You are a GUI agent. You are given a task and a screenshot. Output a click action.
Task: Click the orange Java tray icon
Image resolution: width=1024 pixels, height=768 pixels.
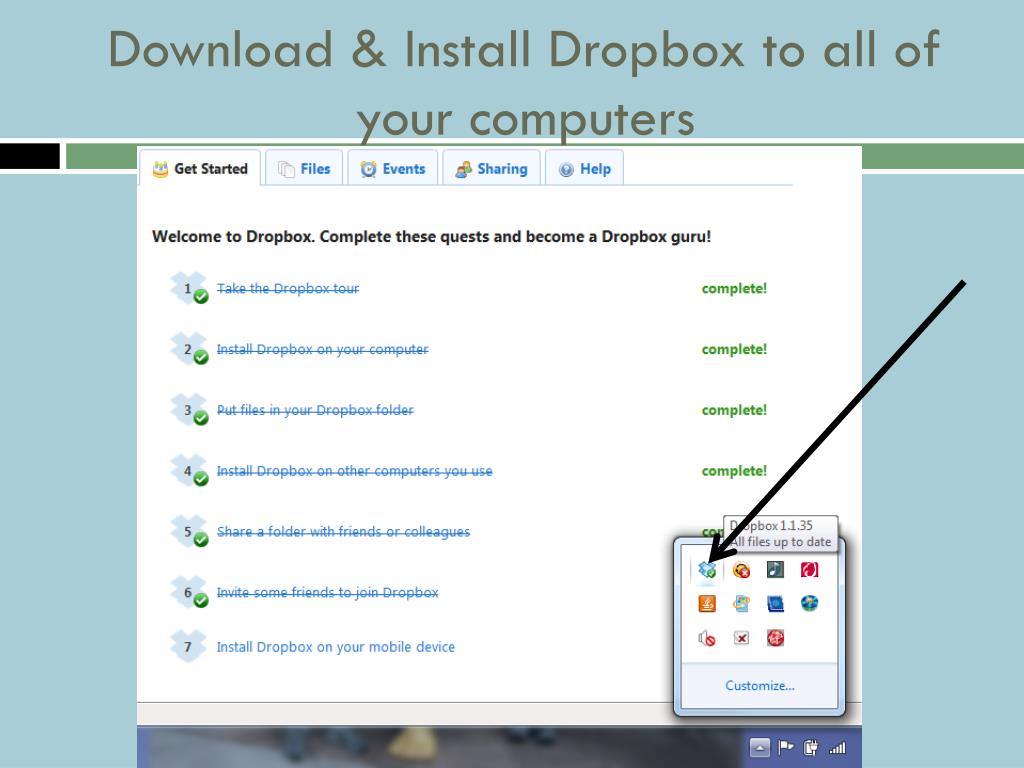(x=707, y=603)
